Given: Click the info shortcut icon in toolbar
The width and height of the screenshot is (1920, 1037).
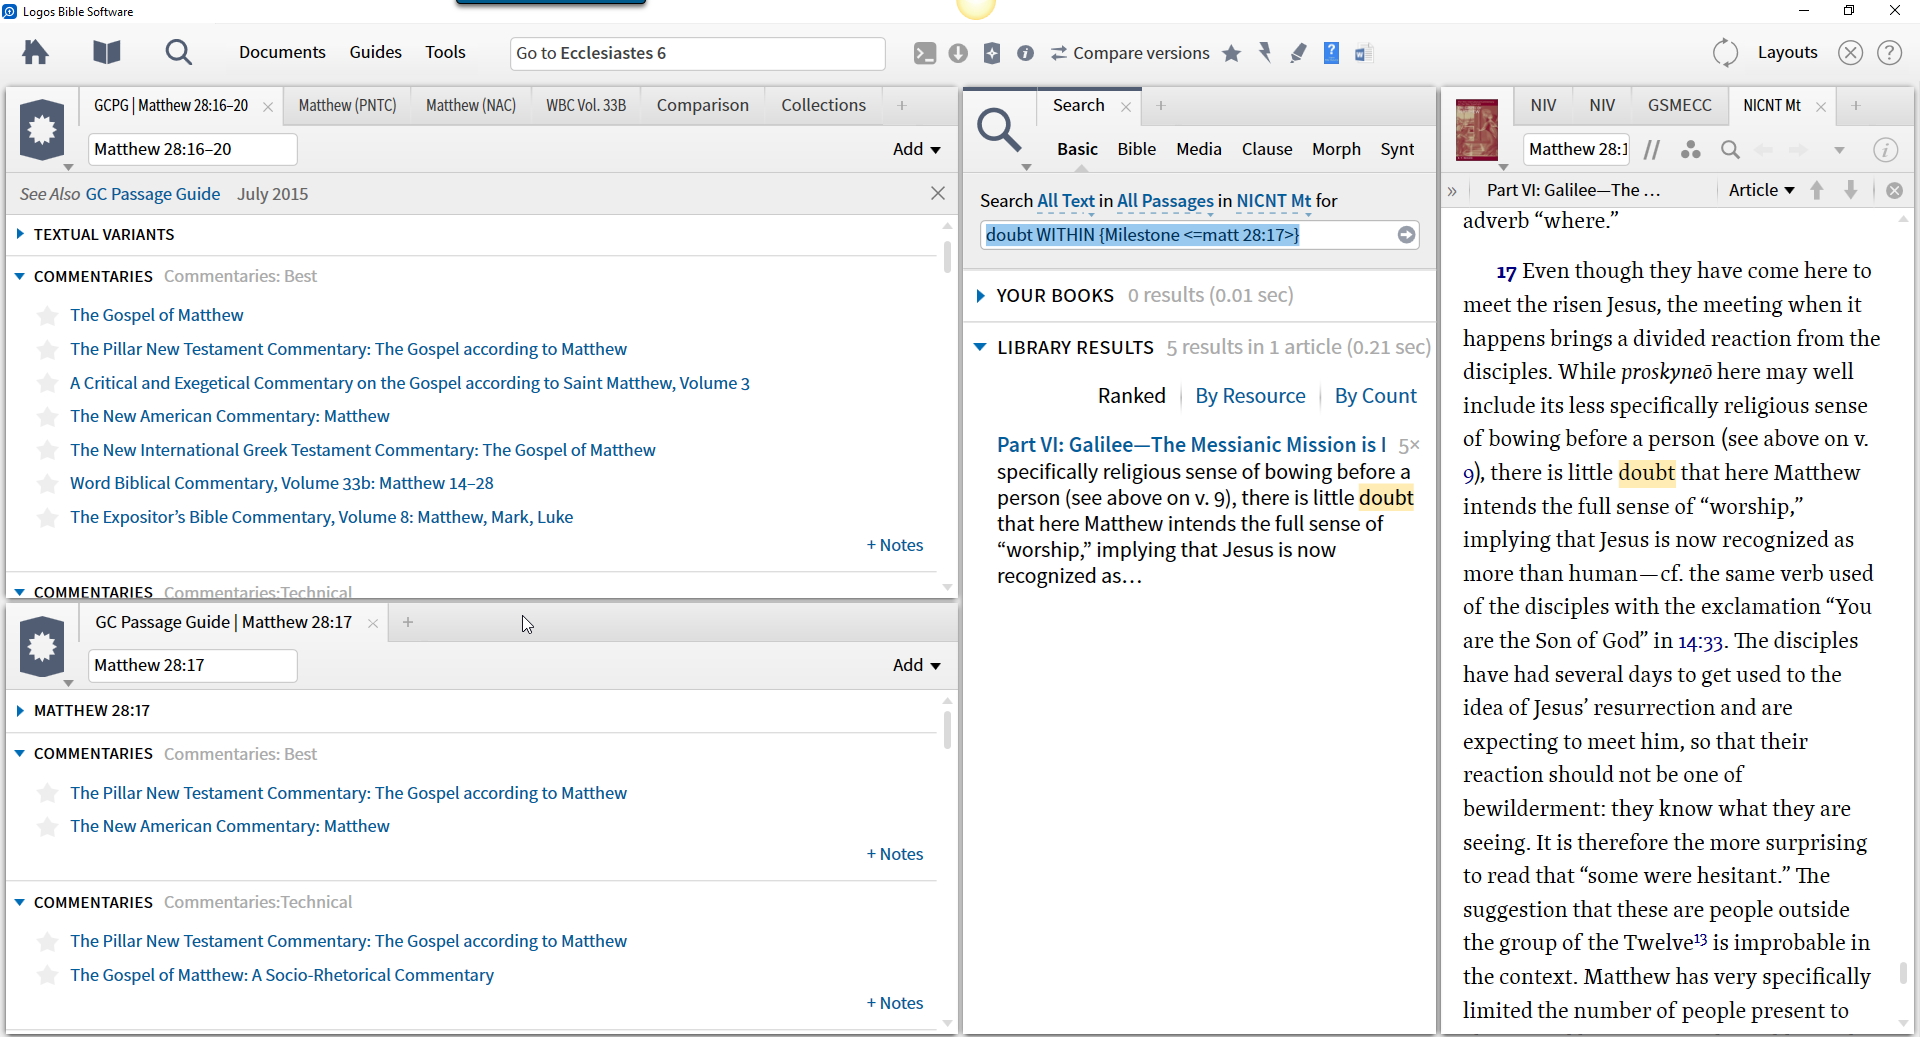Looking at the screenshot, I should (x=1025, y=53).
